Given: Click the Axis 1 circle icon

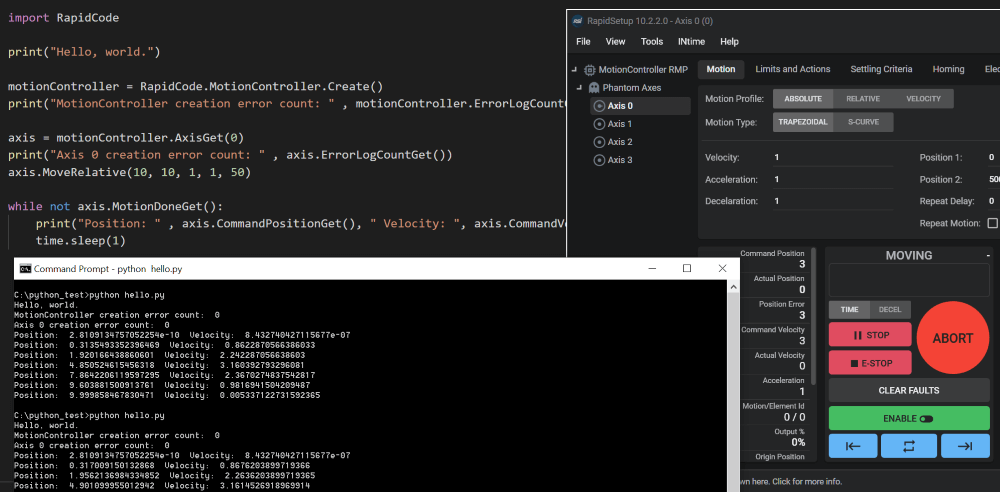Looking at the screenshot, I should click(x=599, y=124).
